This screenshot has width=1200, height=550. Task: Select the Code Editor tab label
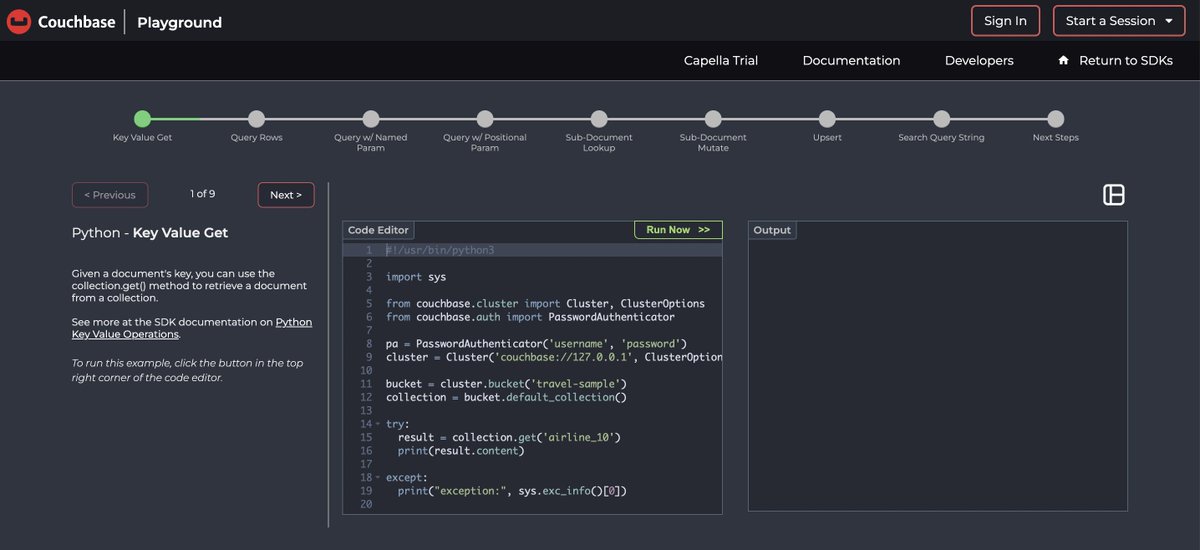click(x=378, y=230)
